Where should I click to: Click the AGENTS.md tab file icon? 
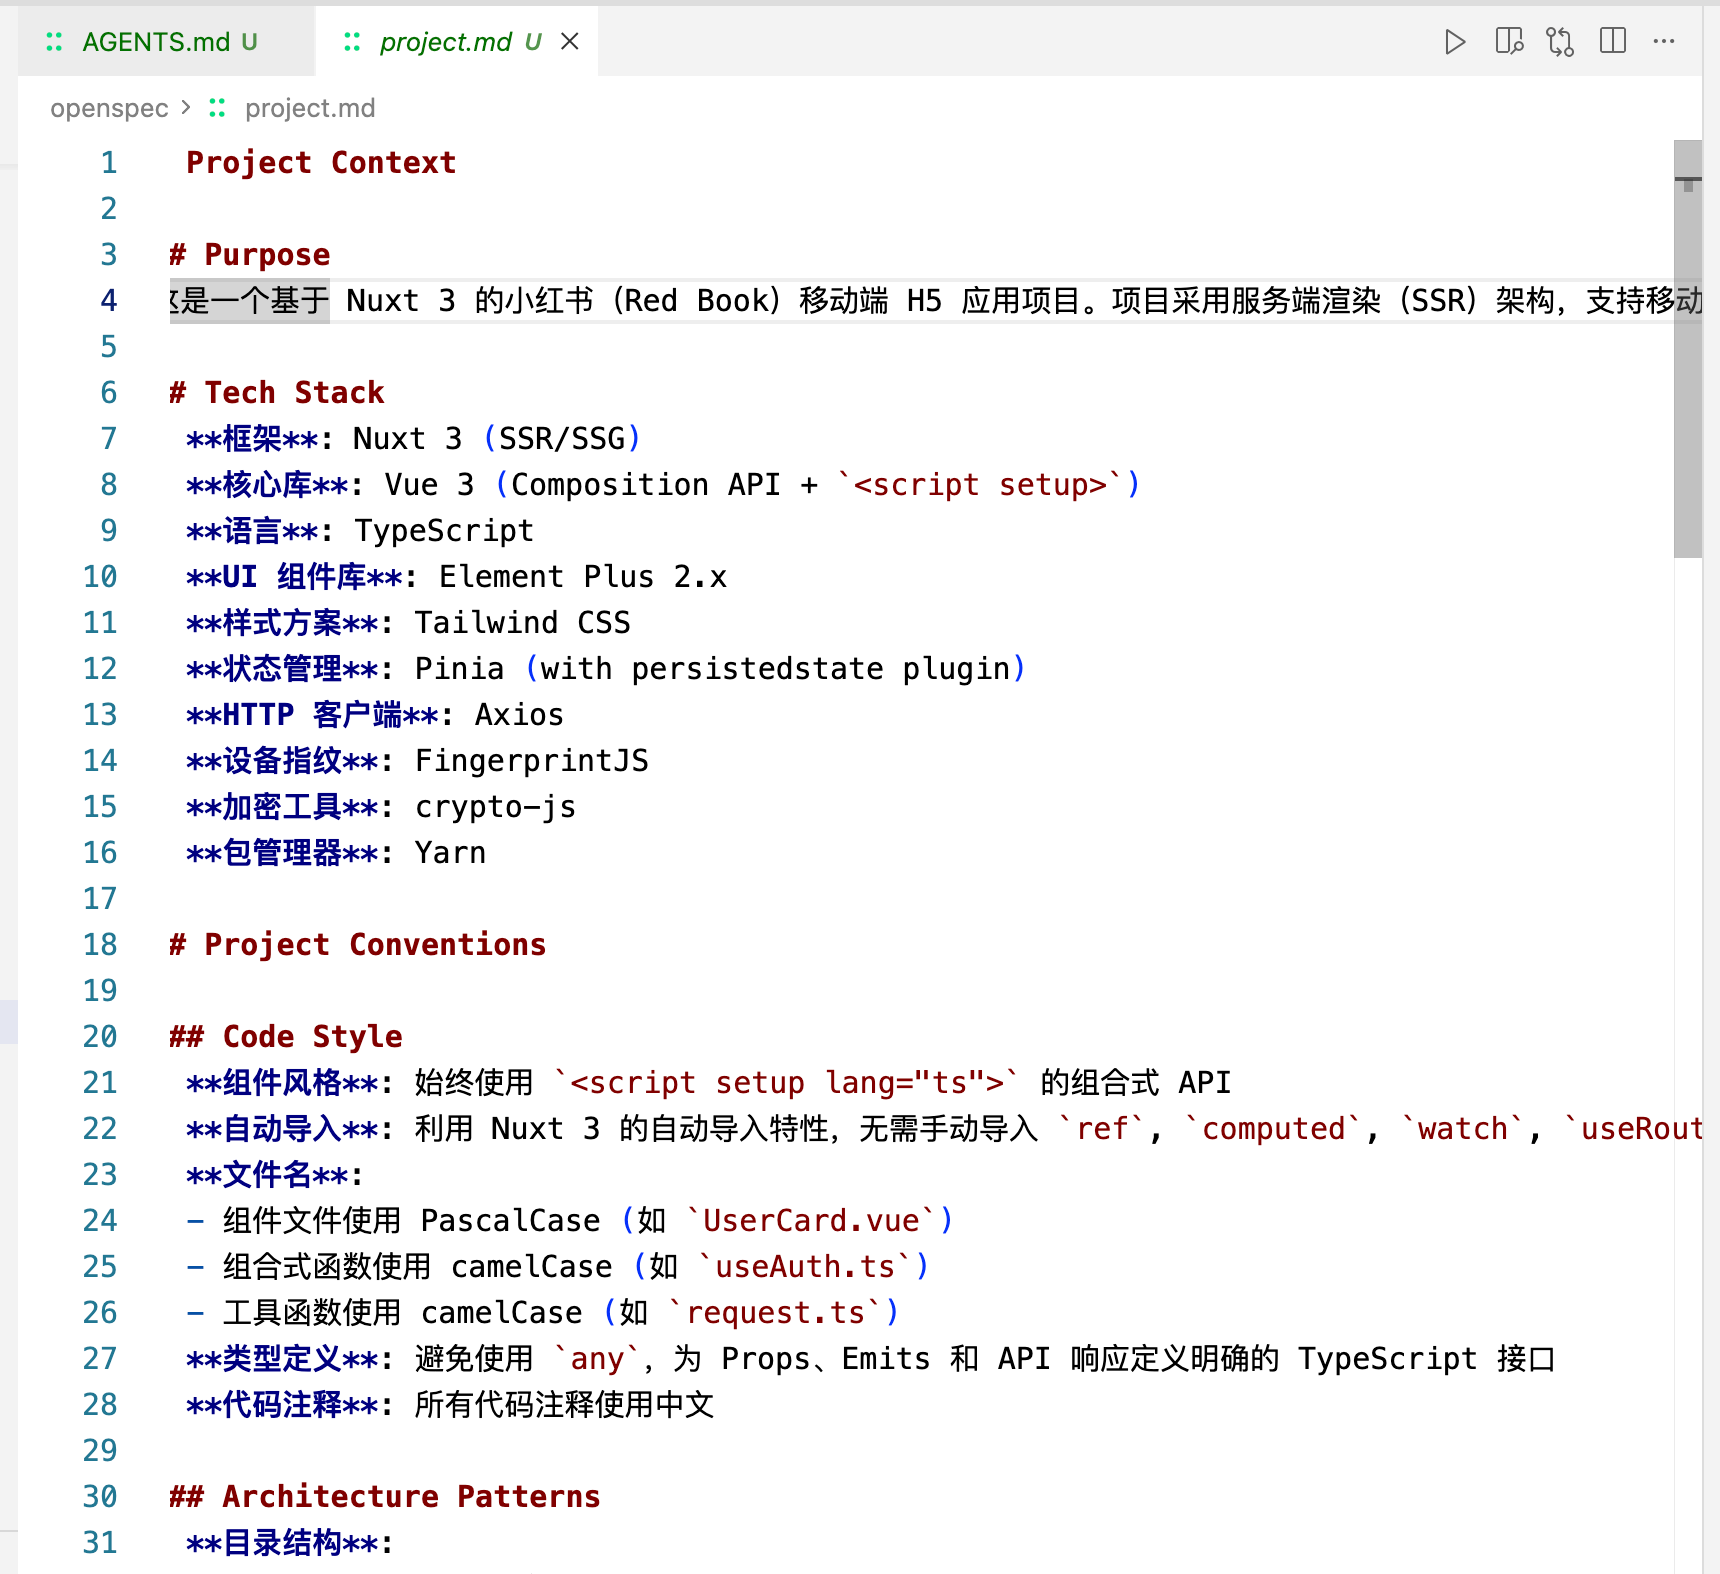pyautogui.click(x=54, y=42)
